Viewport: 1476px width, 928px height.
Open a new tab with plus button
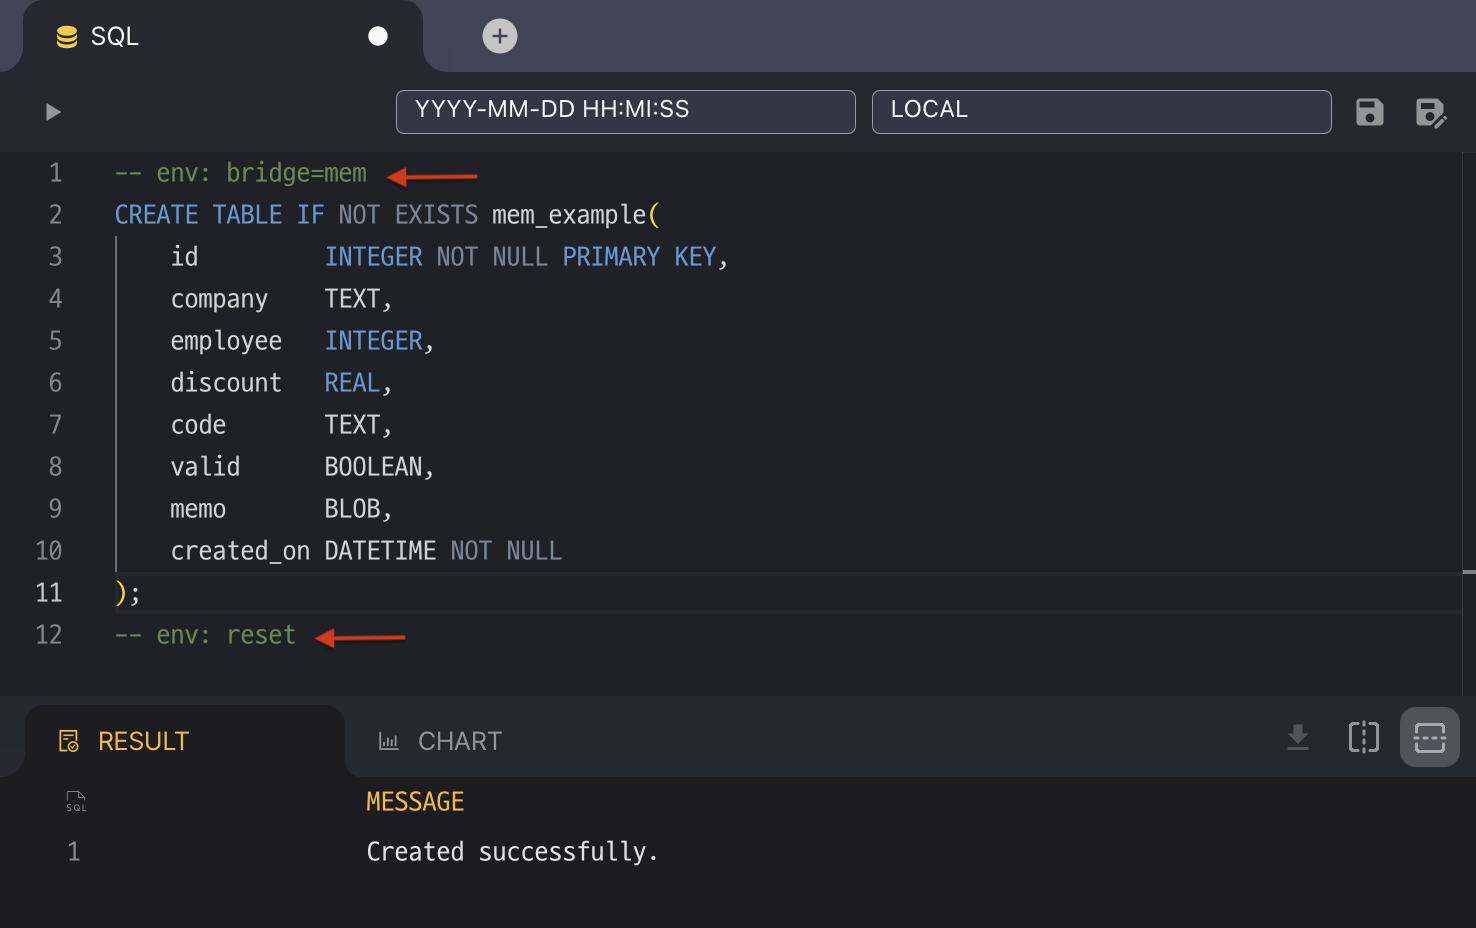coord(500,36)
